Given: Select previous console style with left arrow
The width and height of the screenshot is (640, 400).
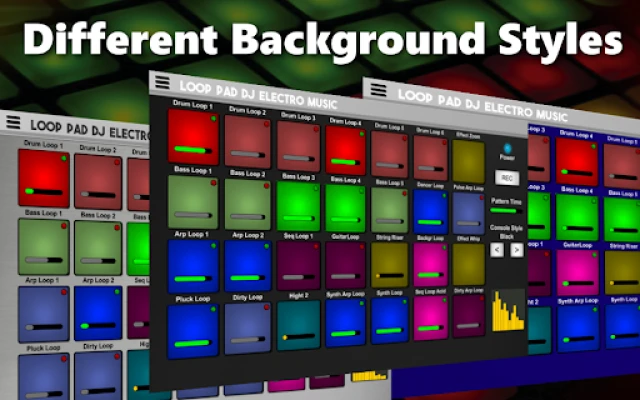Looking at the screenshot, I should coord(495,249).
